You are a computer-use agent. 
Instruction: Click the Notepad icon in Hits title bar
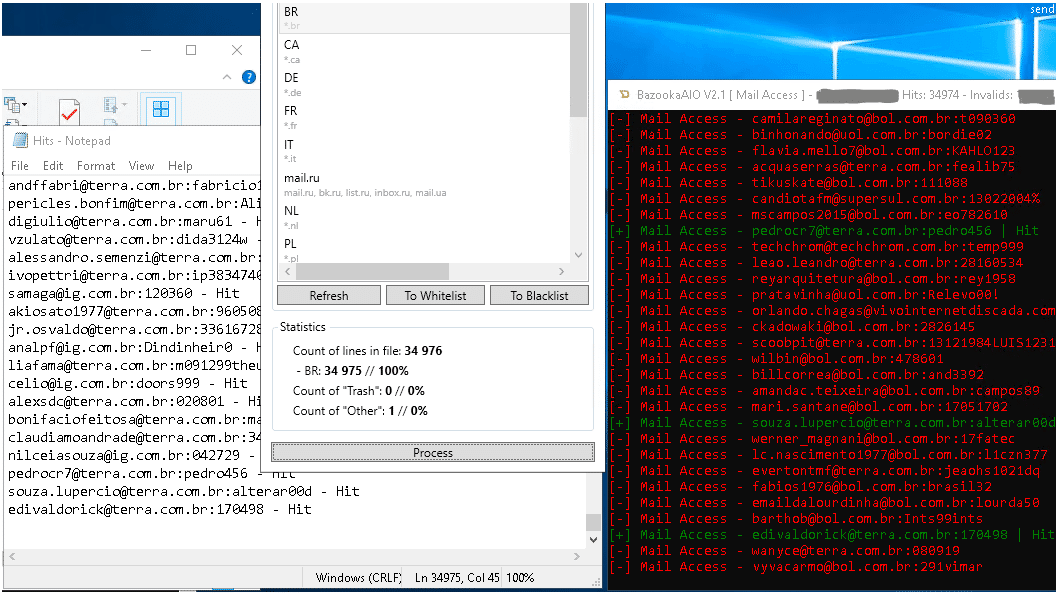20,141
